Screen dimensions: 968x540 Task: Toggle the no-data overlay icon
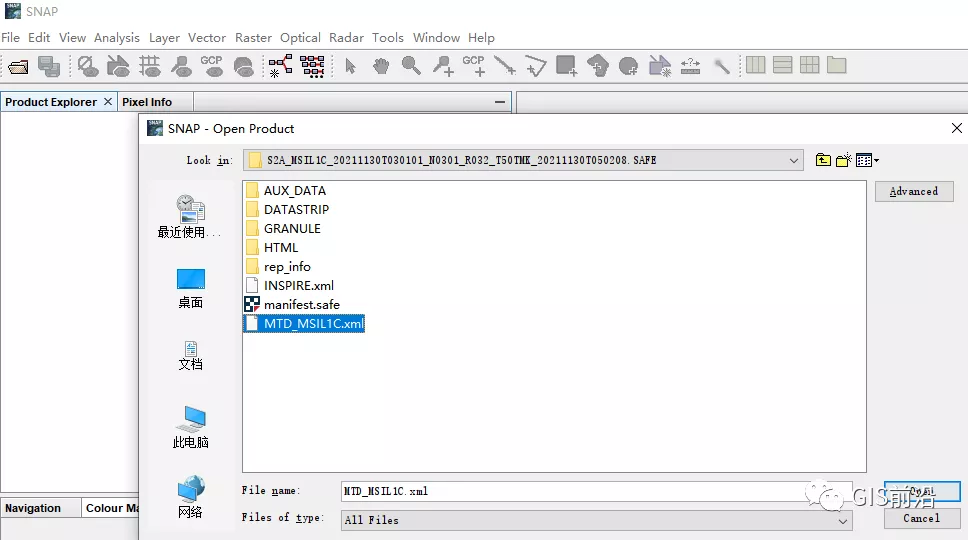[x=88, y=66]
